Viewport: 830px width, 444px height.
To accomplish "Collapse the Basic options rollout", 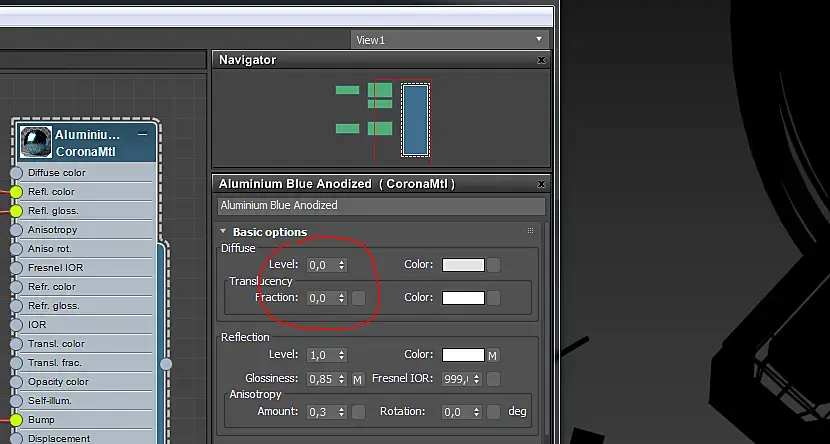I will point(223,232).
